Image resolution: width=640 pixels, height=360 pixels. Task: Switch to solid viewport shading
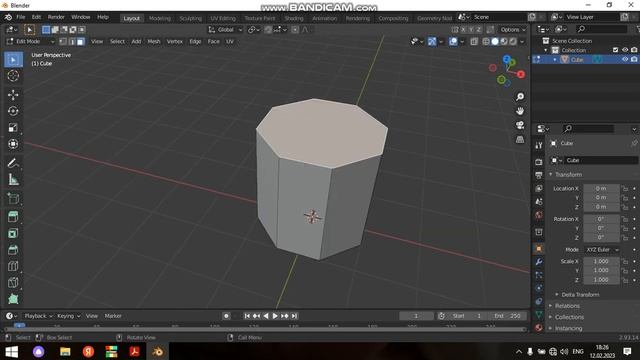tap(495, 42)
